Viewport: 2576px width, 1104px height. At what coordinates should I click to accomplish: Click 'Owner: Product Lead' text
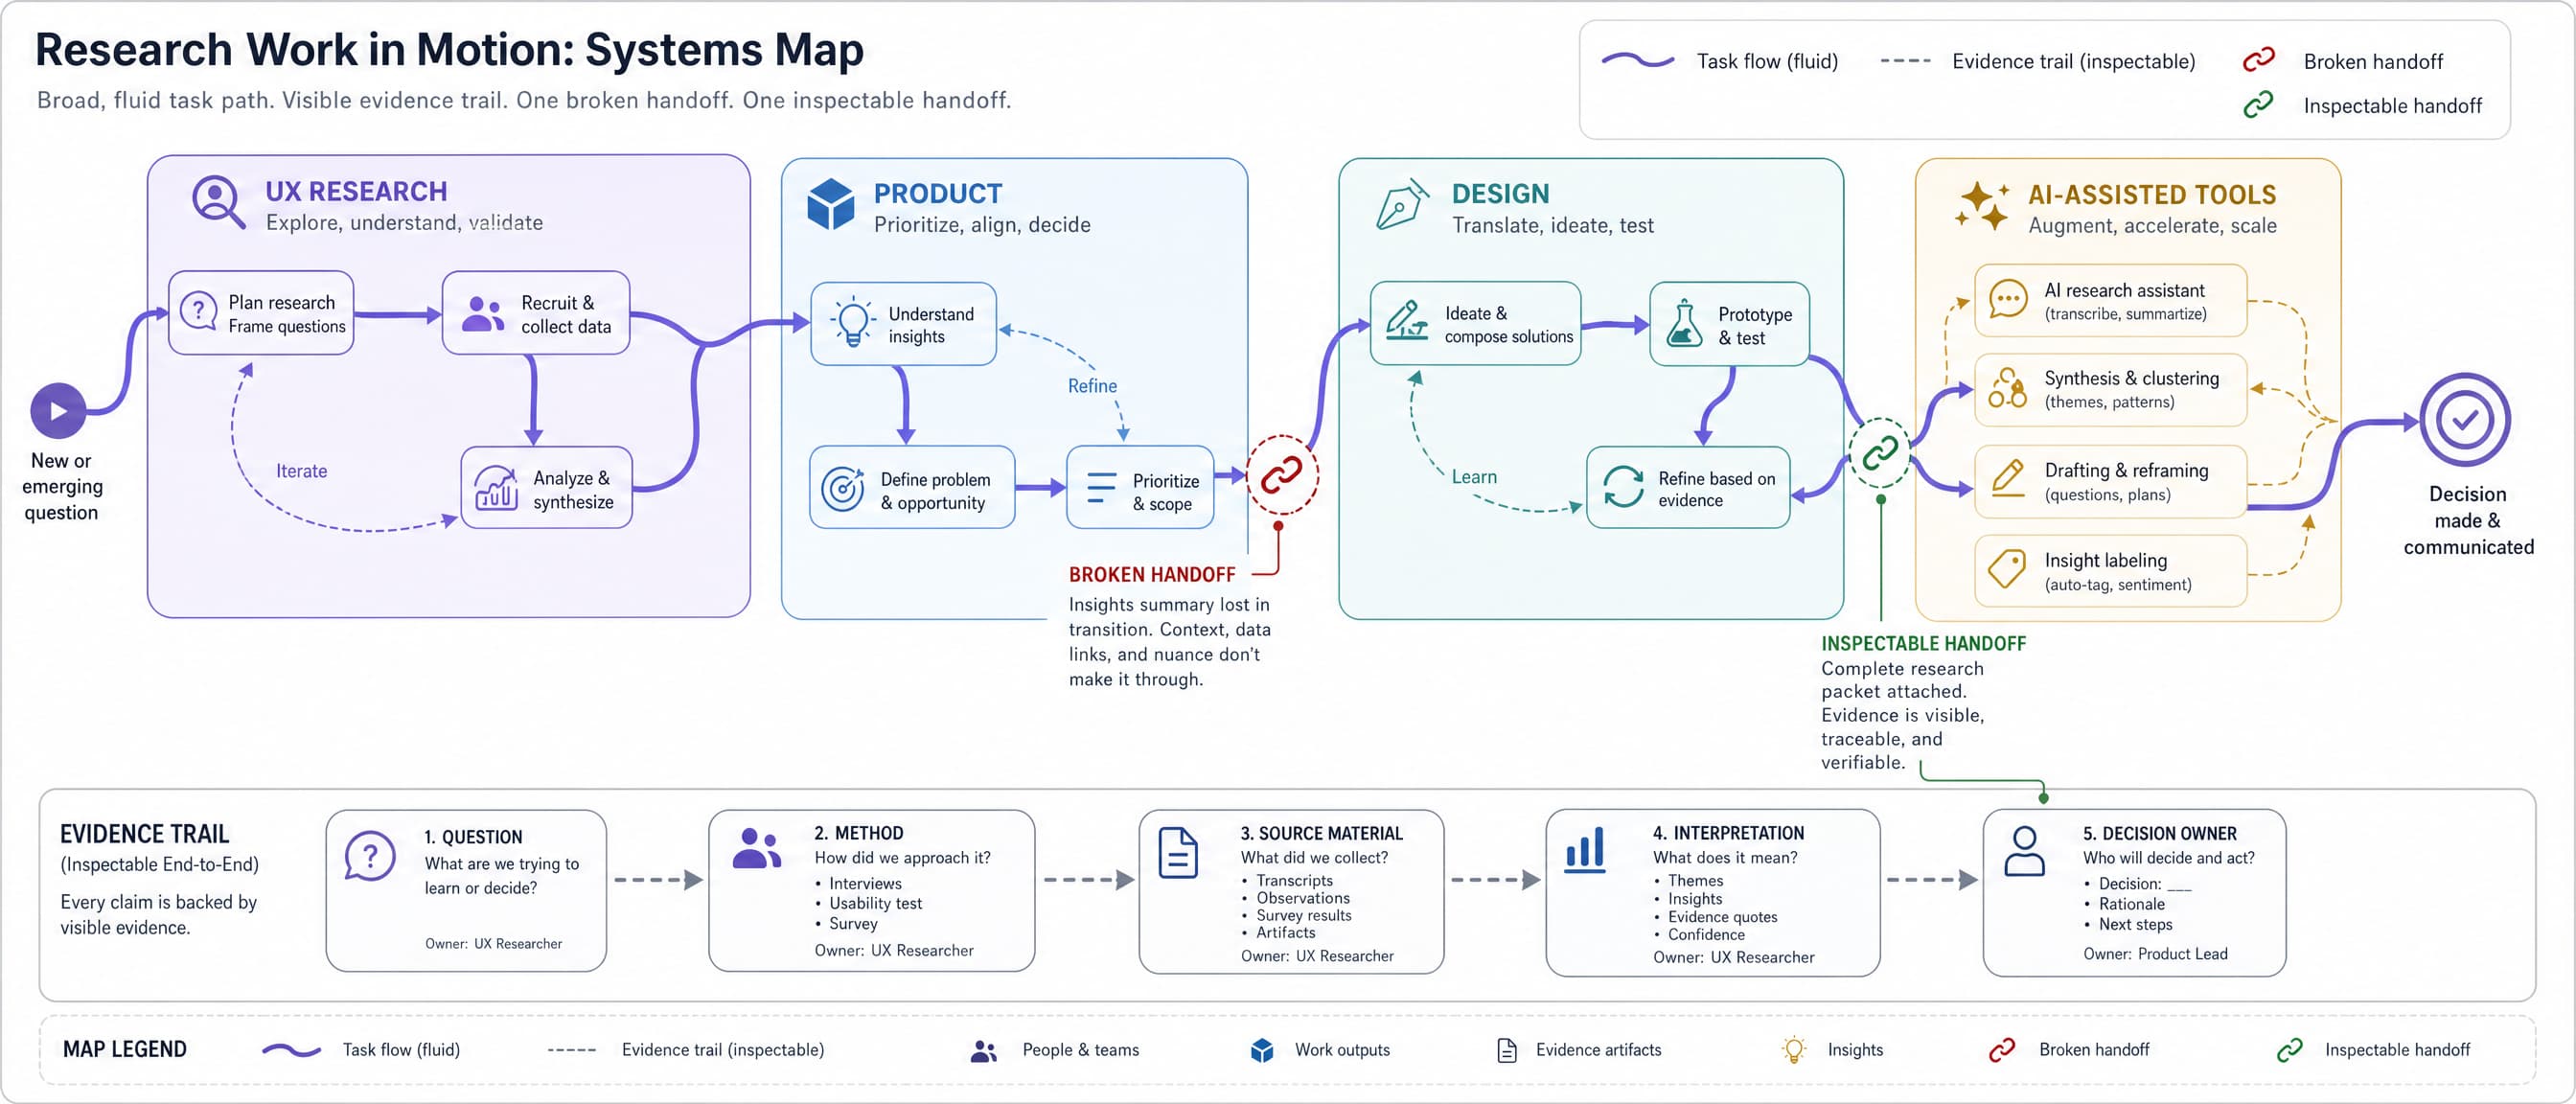click(2155, 954)
